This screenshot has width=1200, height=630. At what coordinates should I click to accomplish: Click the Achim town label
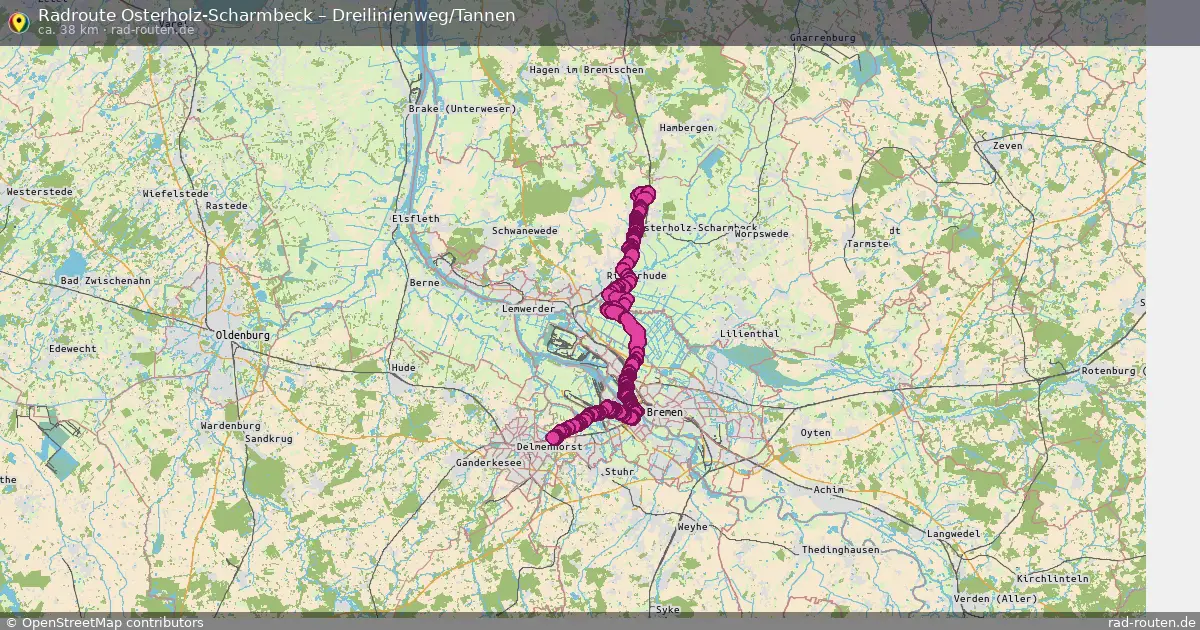(829, 490)
